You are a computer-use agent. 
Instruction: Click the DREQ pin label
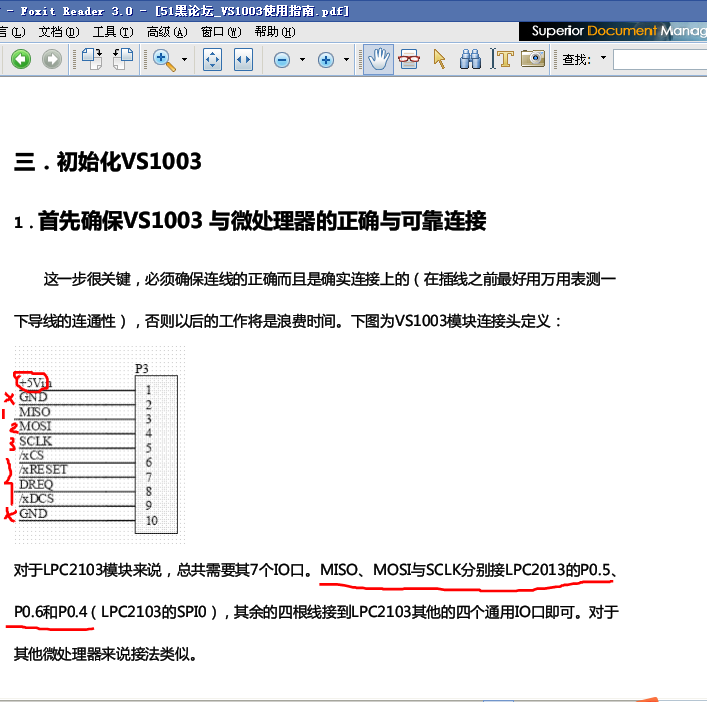coord(36,484)
